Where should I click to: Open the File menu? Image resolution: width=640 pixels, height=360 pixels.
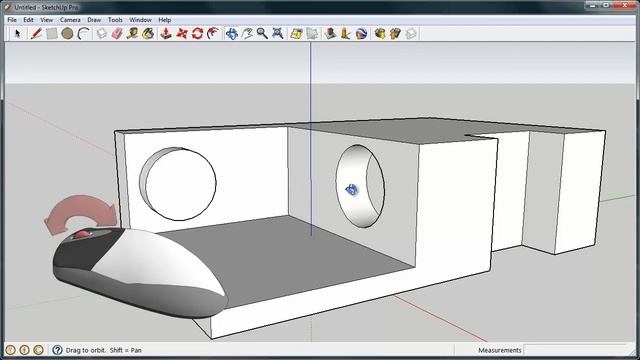point(12,20)
